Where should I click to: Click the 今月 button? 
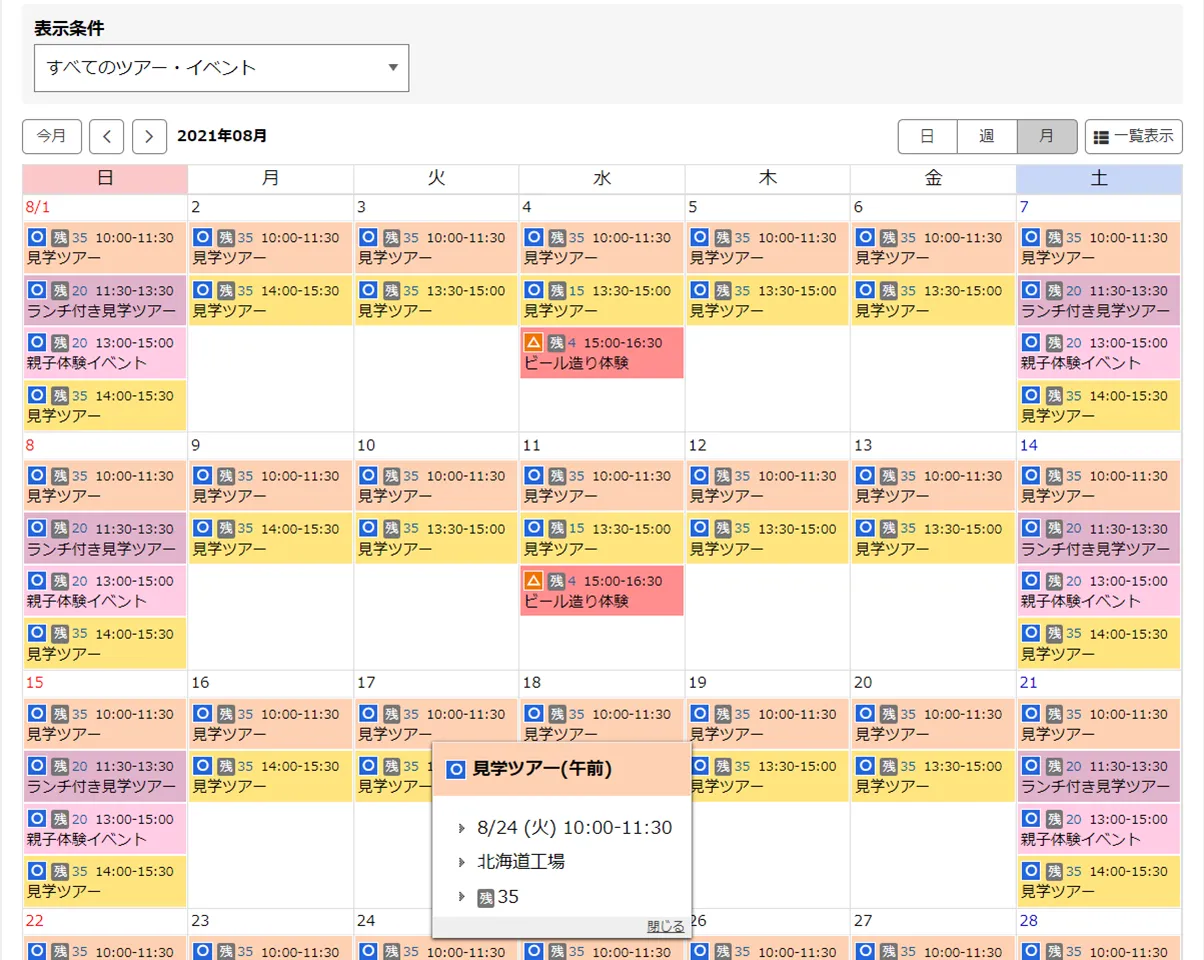(52, 136)
